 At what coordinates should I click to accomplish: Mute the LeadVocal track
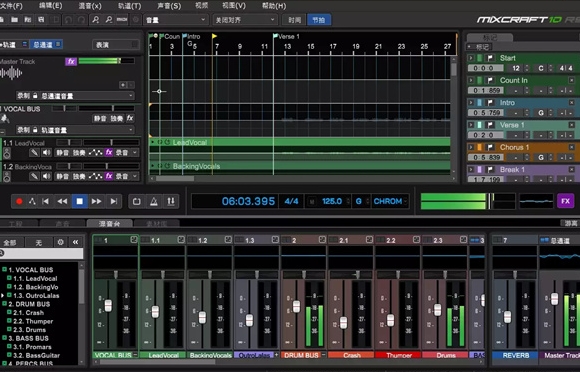click(63, 152)
